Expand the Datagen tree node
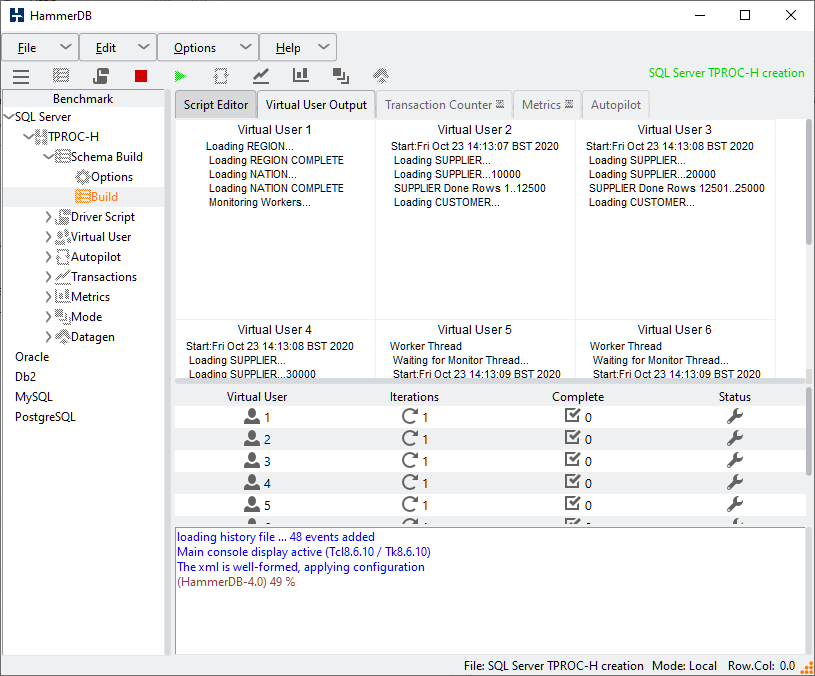Screen dimensions: 815x676 48,337
